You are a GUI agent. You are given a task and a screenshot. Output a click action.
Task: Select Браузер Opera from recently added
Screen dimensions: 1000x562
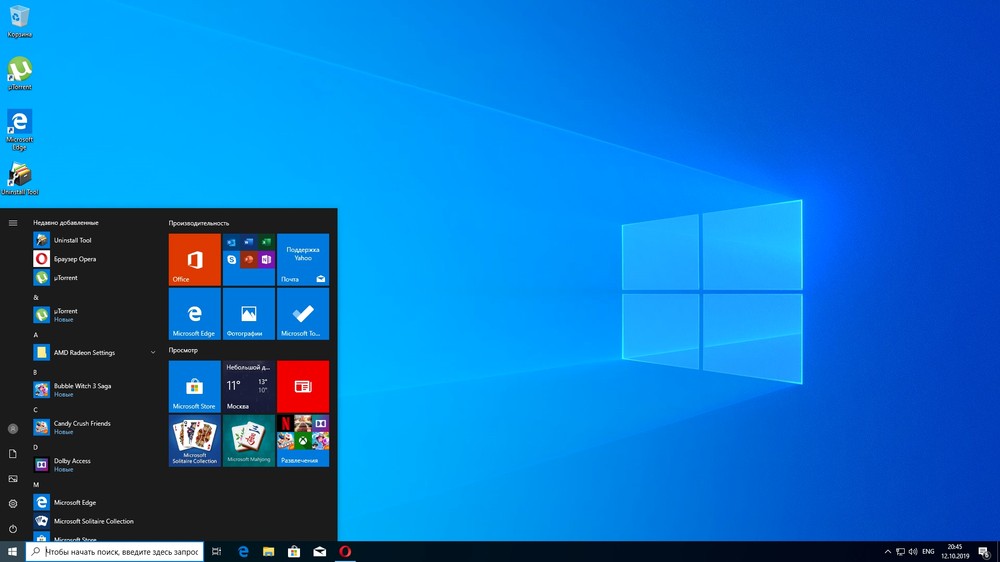(74, 259)
